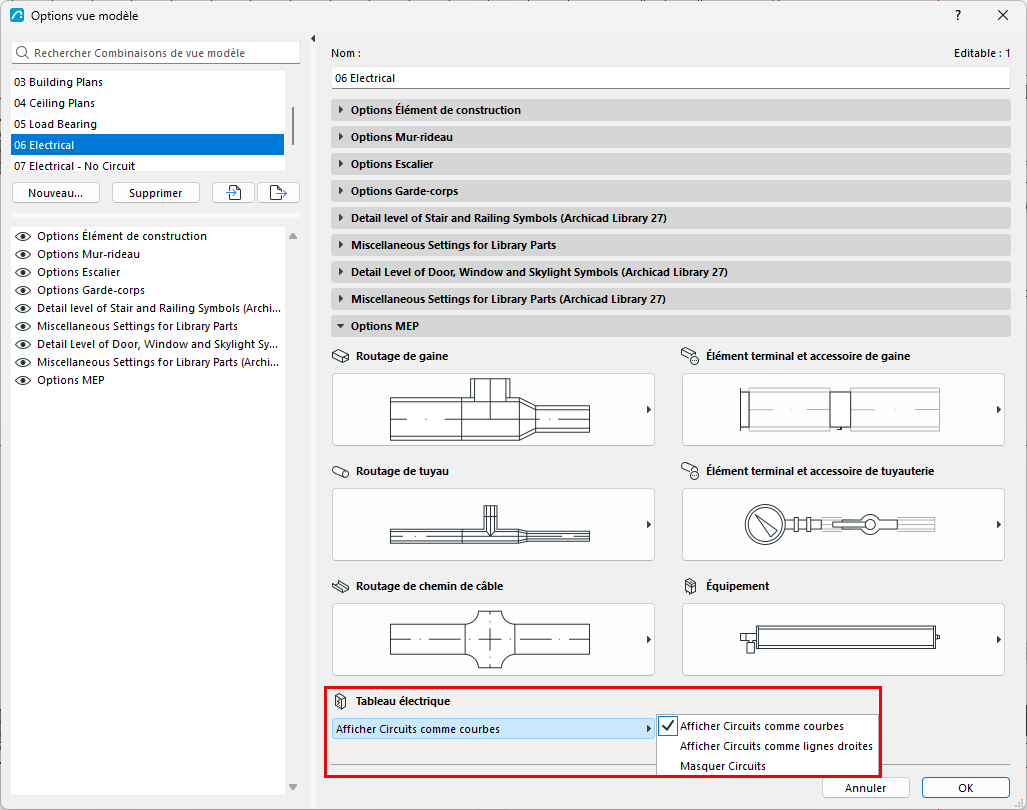Click the Rechercher Combinaisons search field
Screen dimensions: 1027x810
click(156, 53)
